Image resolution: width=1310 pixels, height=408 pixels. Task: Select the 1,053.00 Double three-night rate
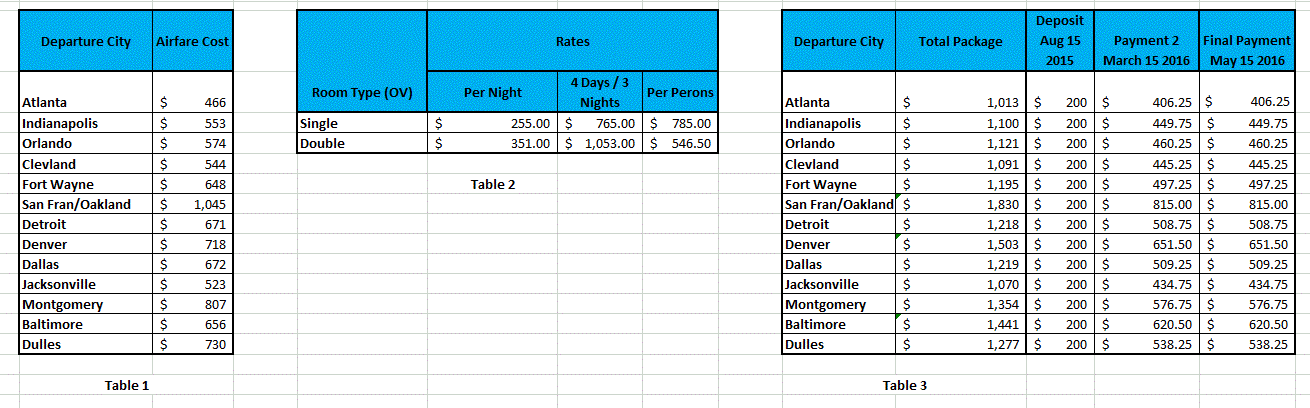pyautogui.click(x=600, y=143)
